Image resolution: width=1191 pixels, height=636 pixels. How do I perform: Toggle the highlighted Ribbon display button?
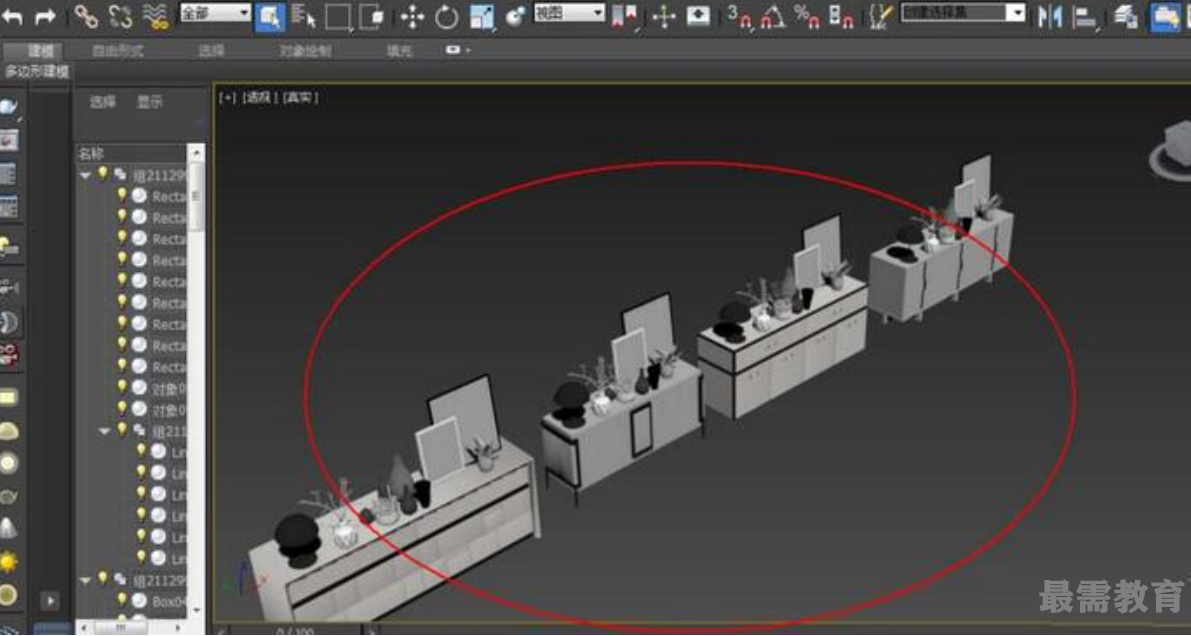(x=1166, y=17)
